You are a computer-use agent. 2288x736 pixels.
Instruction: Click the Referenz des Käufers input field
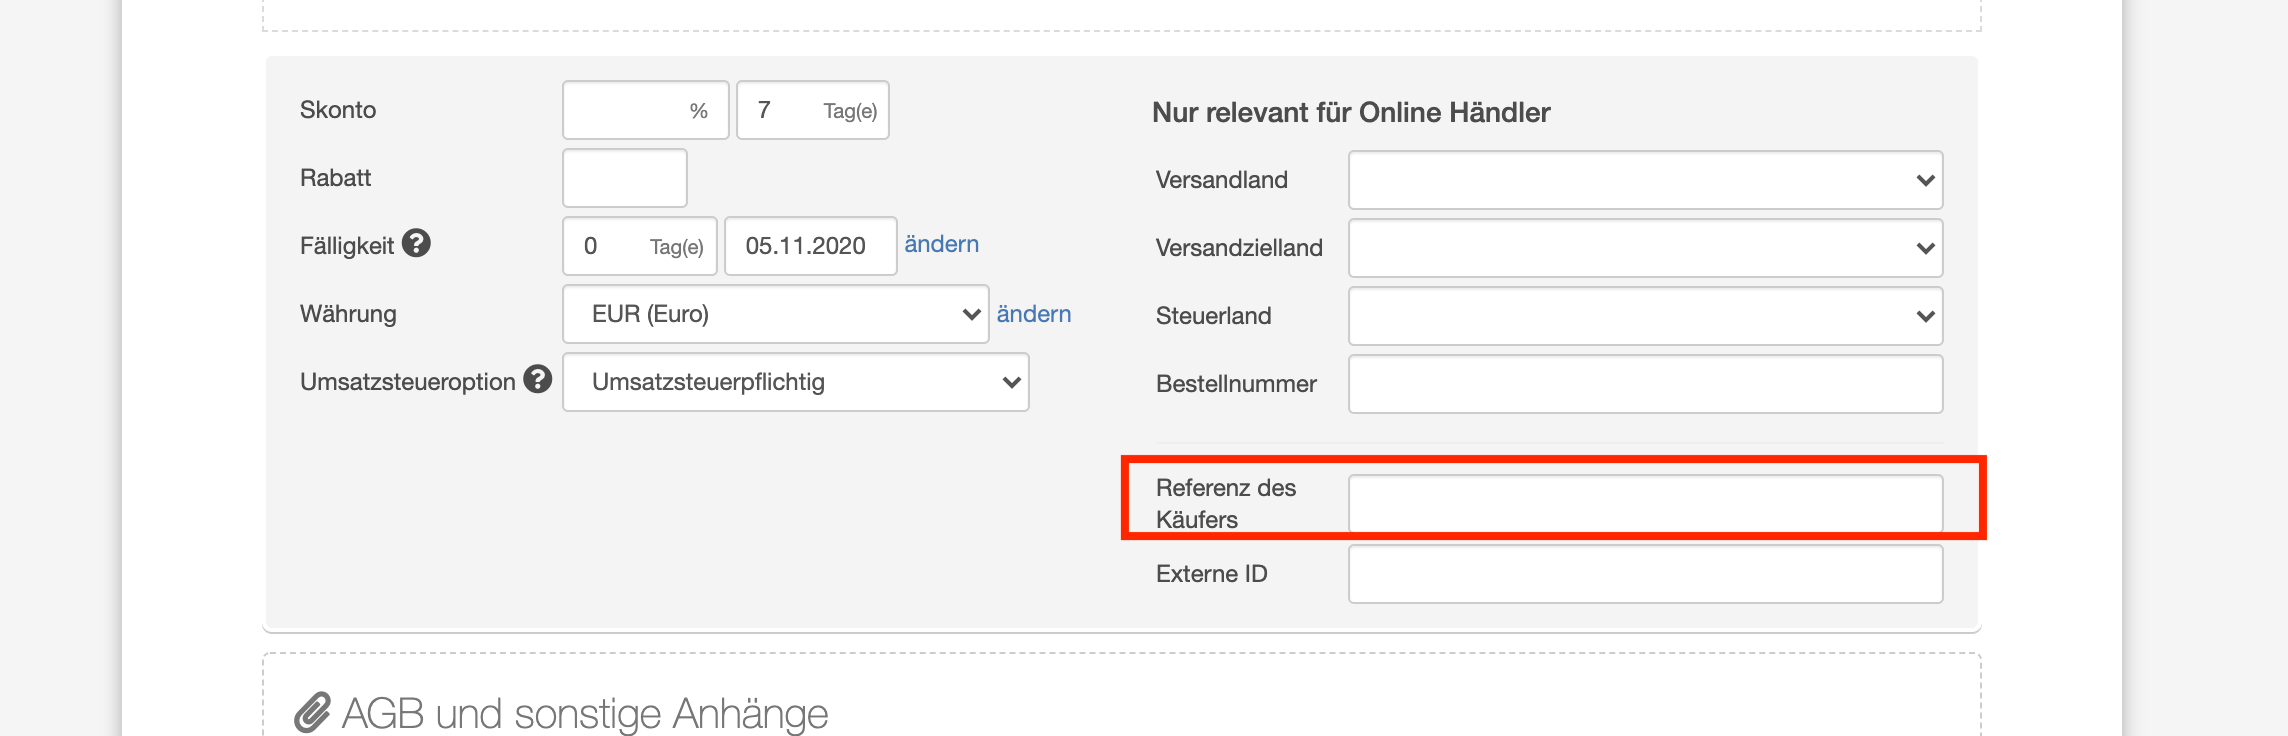pos(1645,503)
